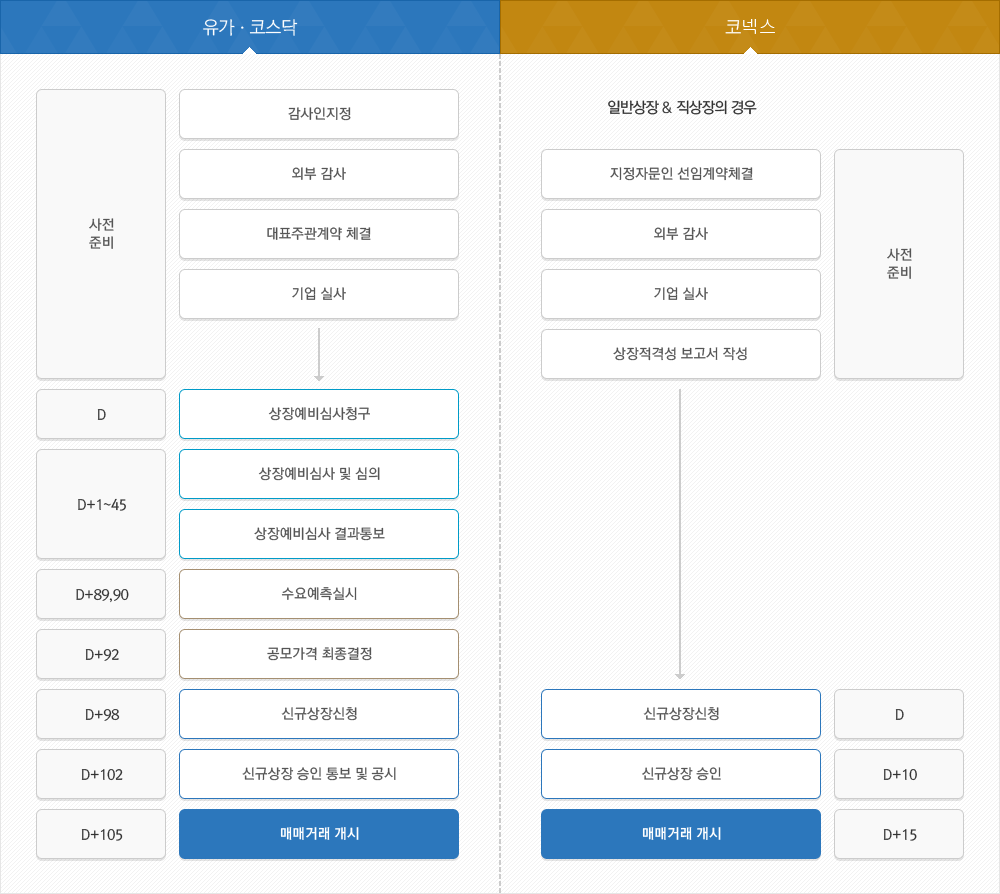Click the 상장예비심사청구 step
Image resolution: width=1000 pixels, height=894 pixels.
tap(319, 414)
